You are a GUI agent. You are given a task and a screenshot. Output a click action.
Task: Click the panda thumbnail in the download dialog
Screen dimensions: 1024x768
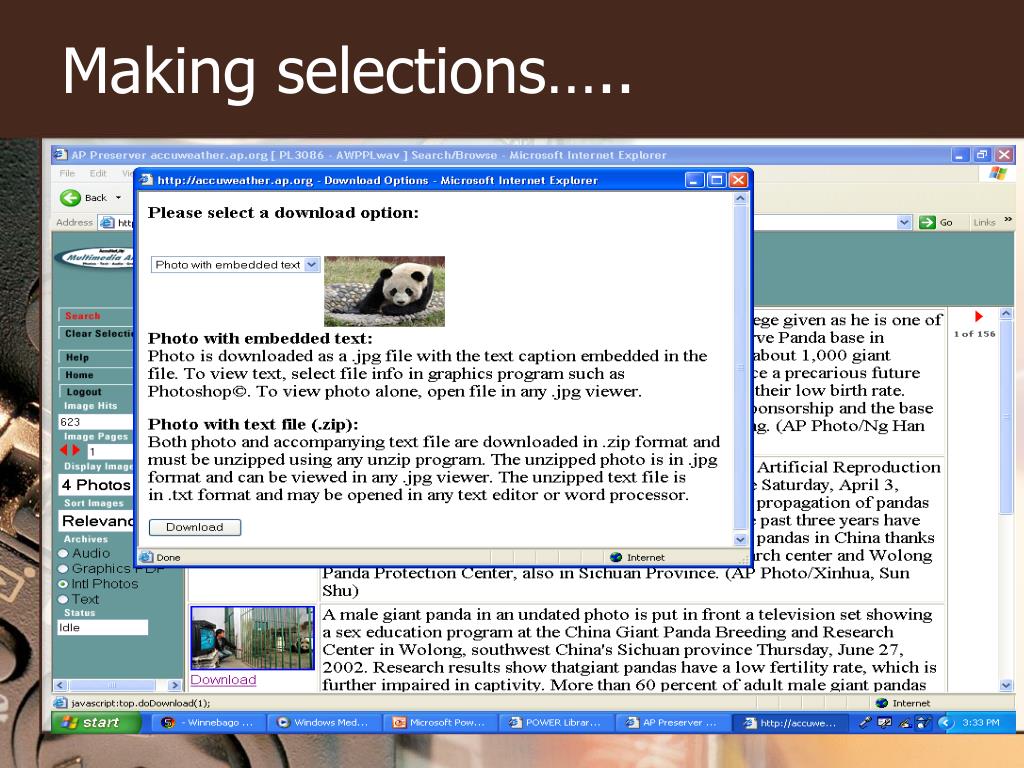[x=384, y=291]
